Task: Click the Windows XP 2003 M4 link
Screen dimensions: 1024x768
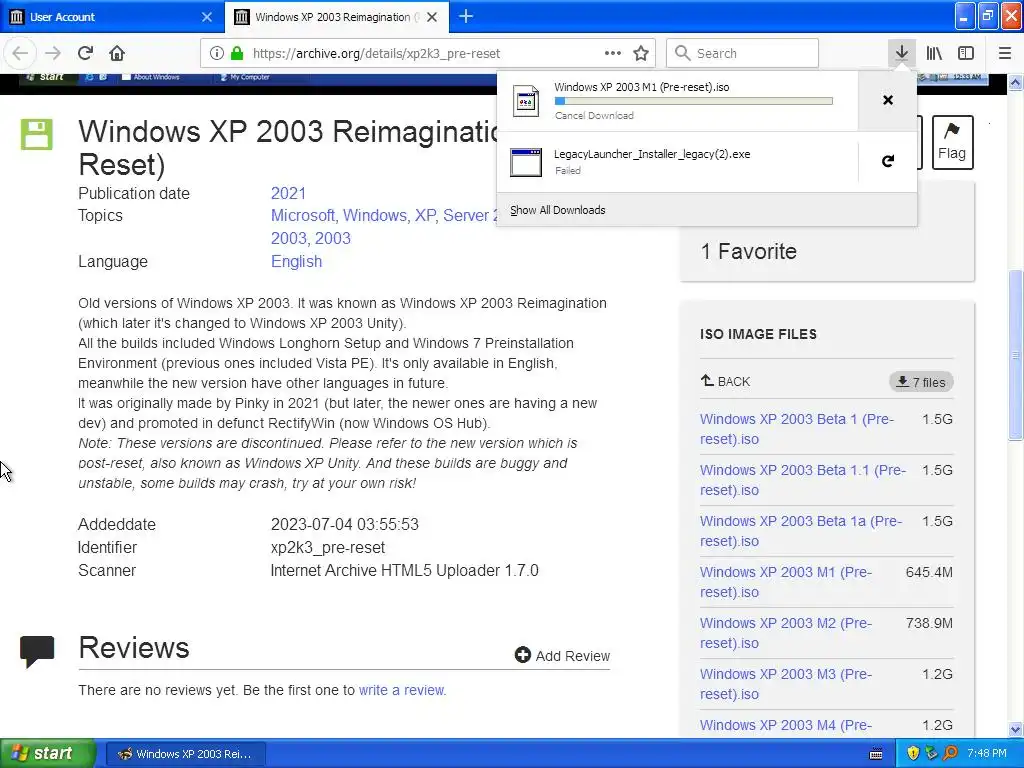Action: pos(786,725)
